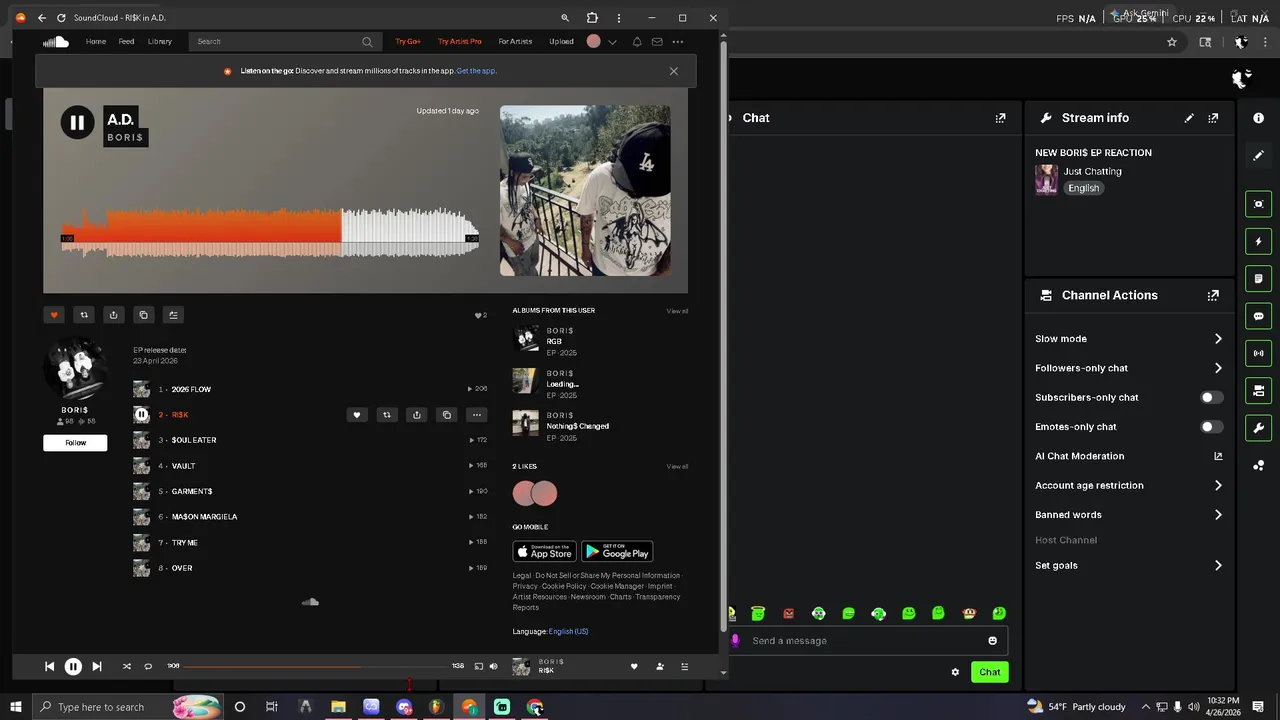Image resolution: width=1280 pixels, height=720 pixels.
Task: Toggle repeat in player bar
Action: pos(148,667)
